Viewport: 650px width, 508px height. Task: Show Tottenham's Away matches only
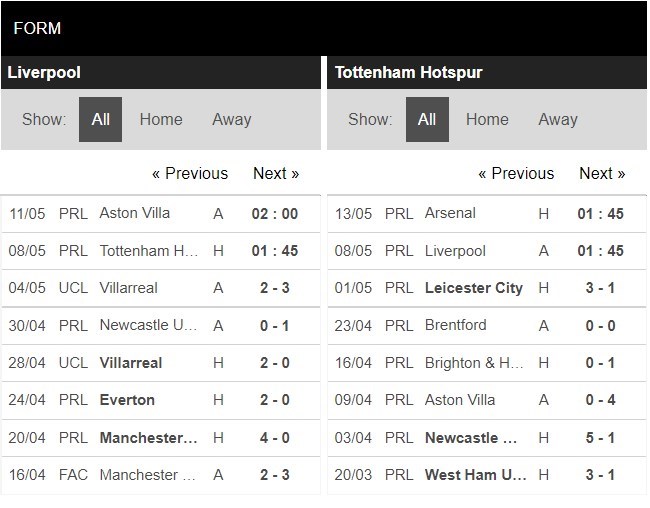(x=558, y=119)
